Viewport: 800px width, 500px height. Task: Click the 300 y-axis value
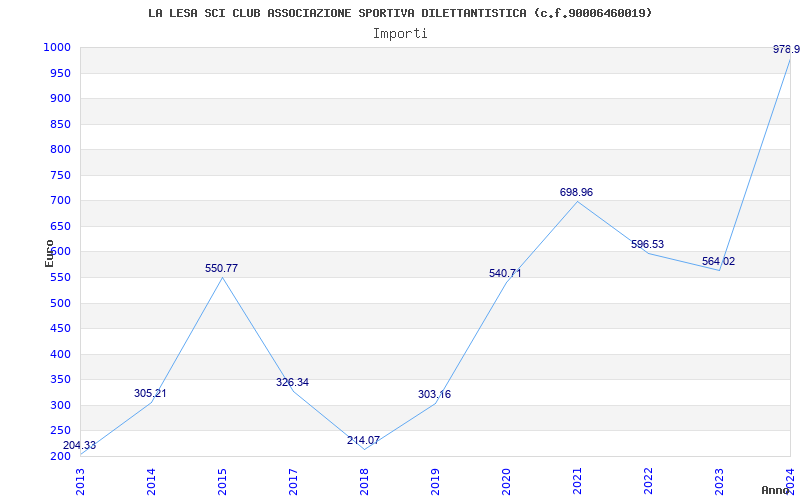point(60,406)
